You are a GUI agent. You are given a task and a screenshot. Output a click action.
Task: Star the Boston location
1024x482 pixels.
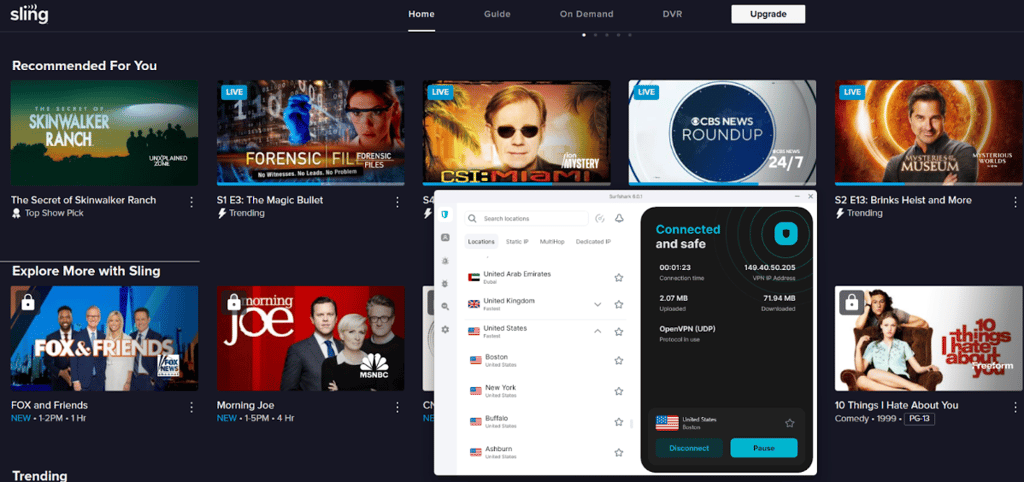click(x=618, y=361)
